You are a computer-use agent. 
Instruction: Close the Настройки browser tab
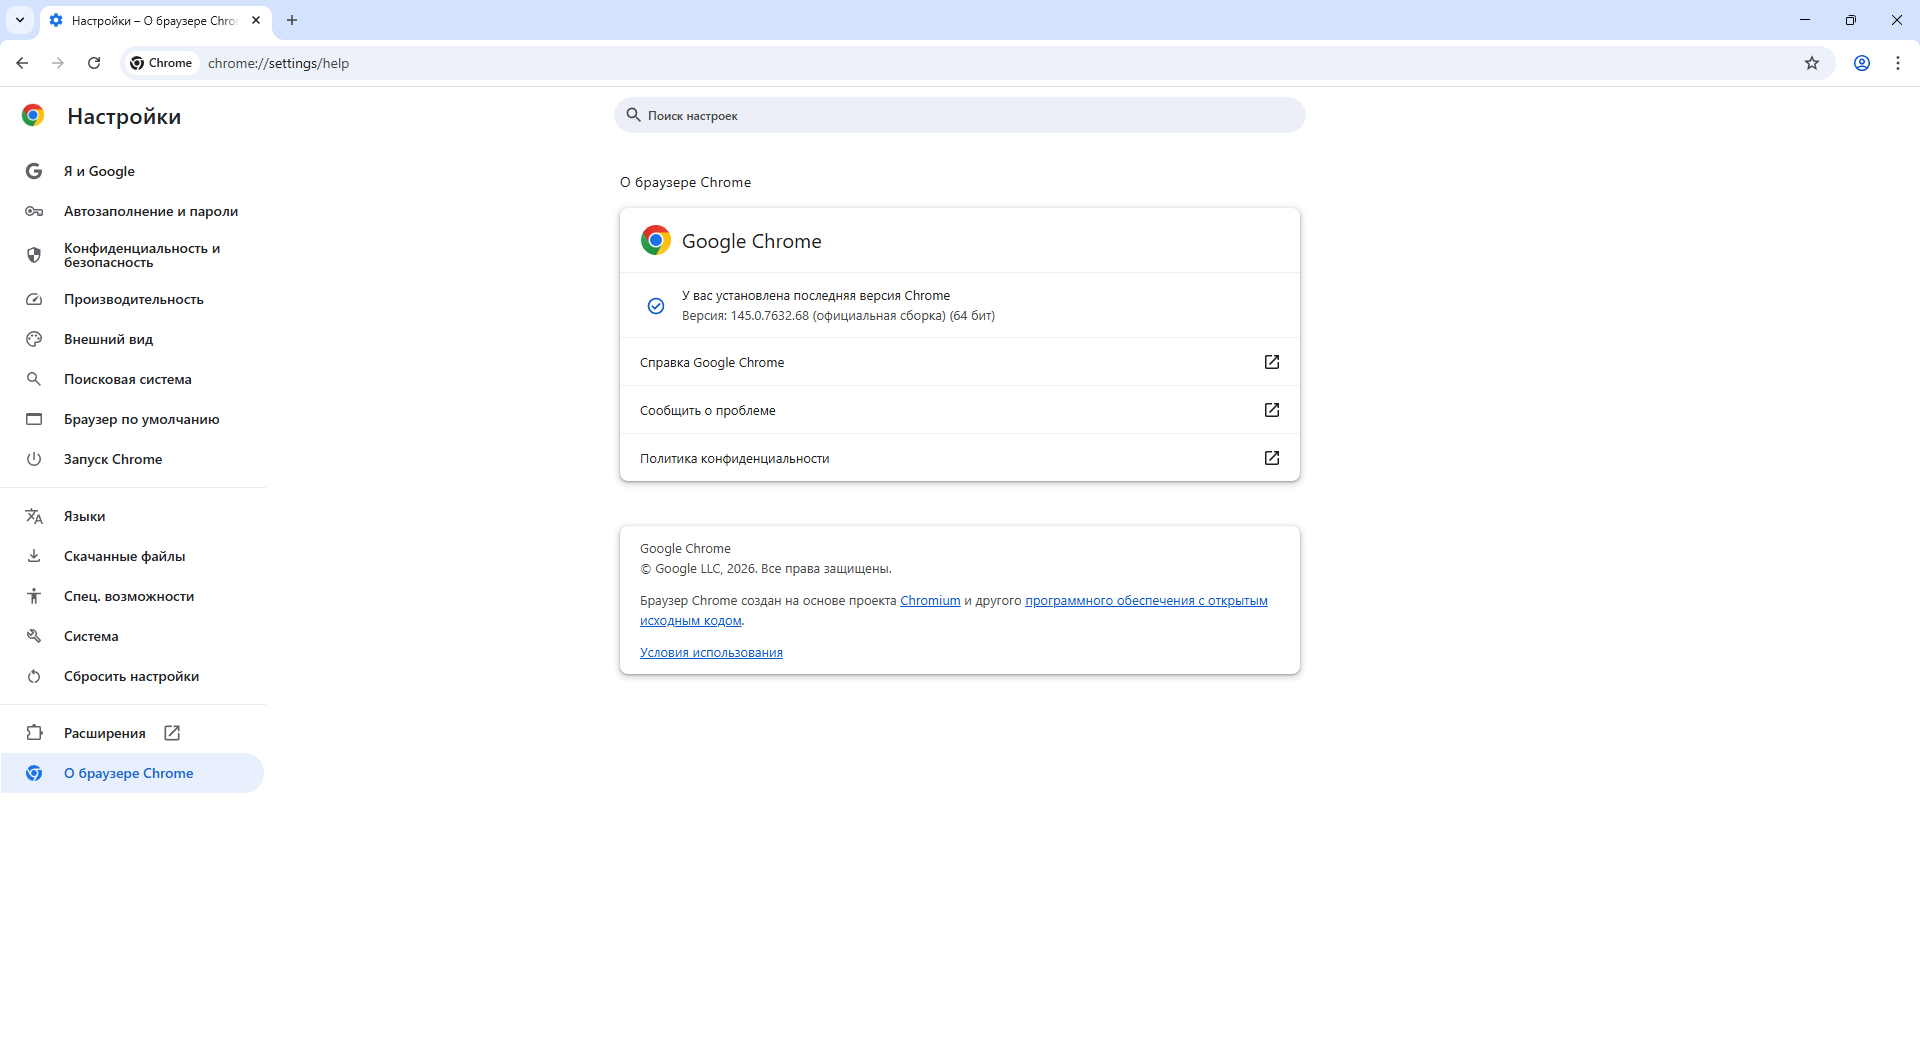pyautogui.click(x=256, y=20)
